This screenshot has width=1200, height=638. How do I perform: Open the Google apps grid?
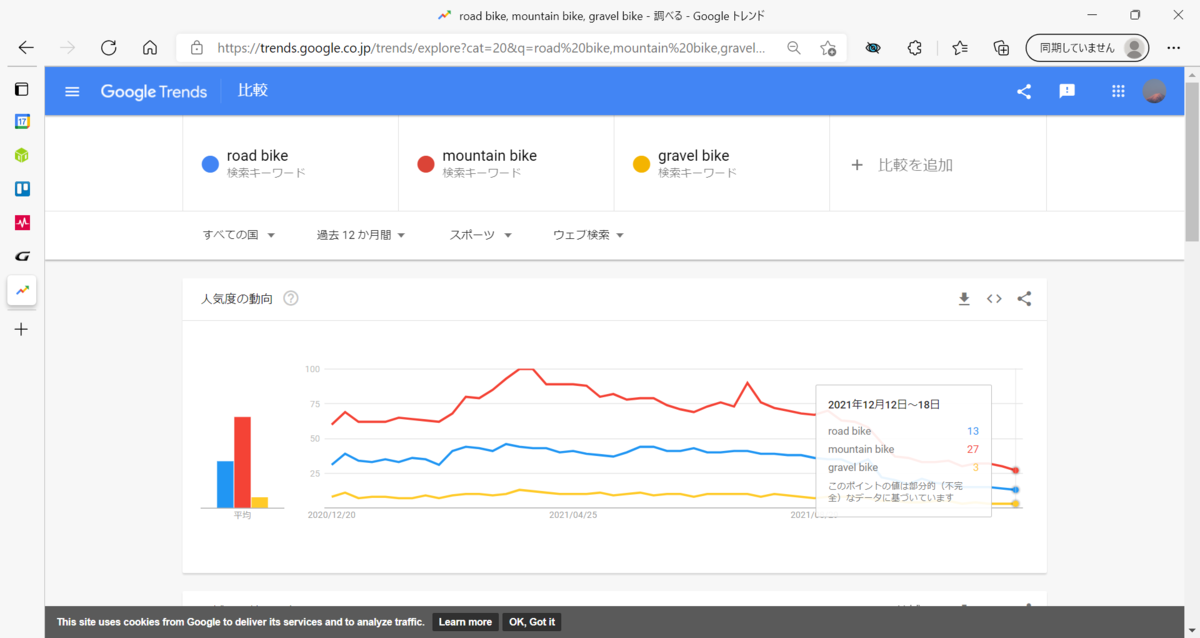pos(1118,91)
